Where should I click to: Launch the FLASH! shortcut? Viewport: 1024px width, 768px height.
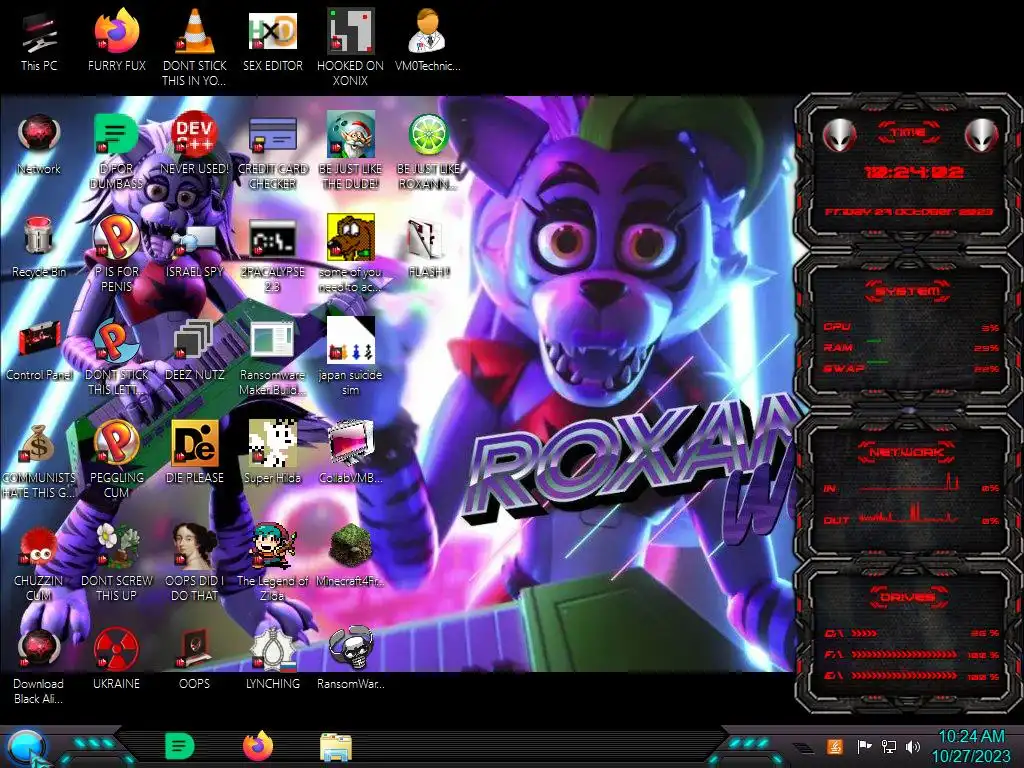pos(428,248)
